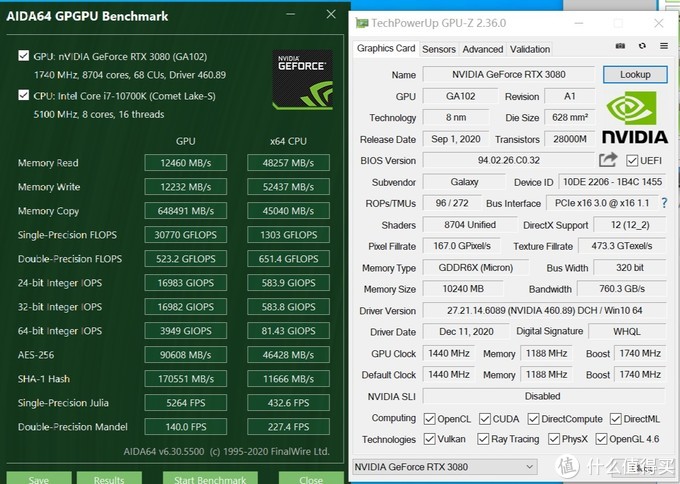Toggle the OpenCL checkbox
This screenshot has height=484, width=680.
click(x=429, y=419)
